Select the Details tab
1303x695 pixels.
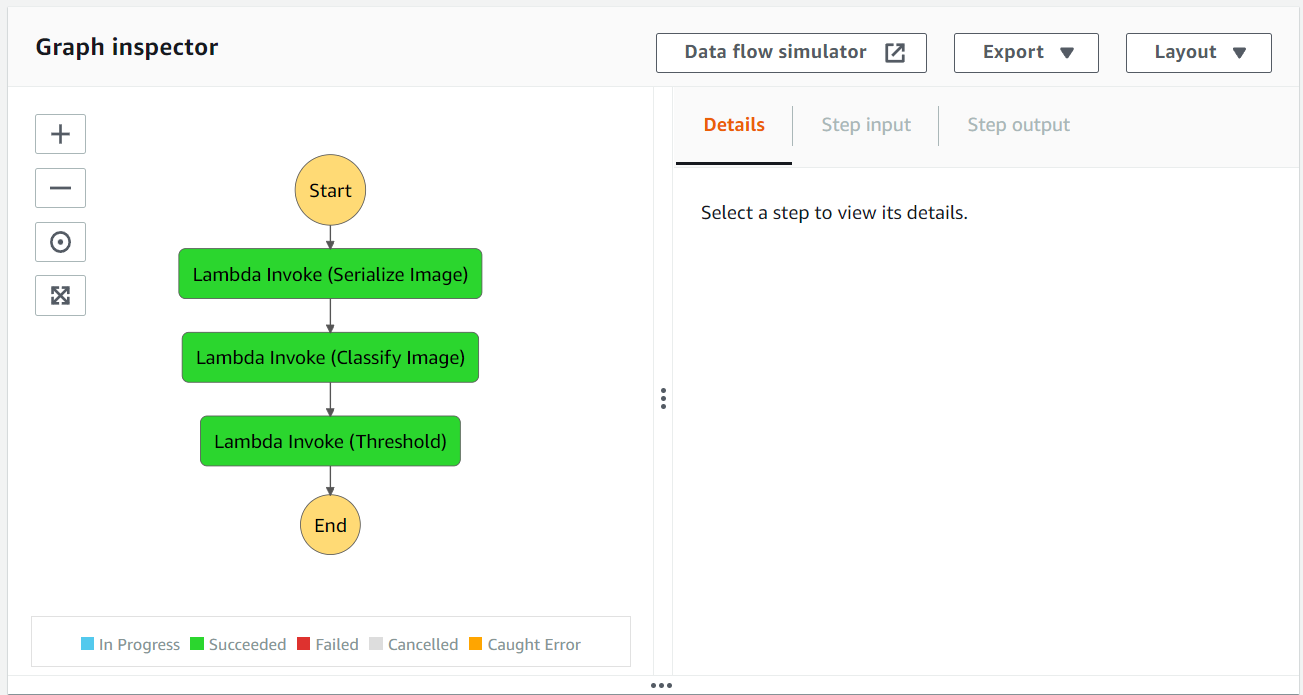[733, 124]
